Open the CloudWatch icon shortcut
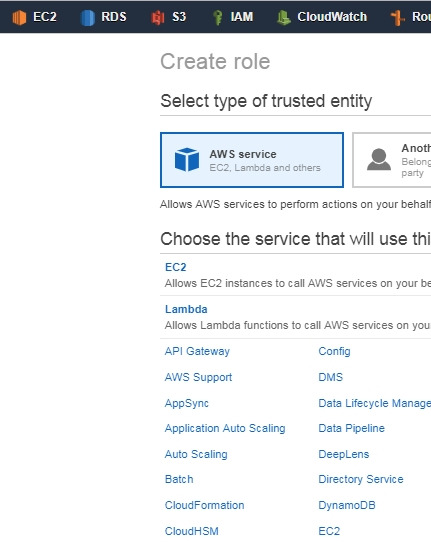Image resolution: width=431 pixels, height=543 pixels. 284,17
